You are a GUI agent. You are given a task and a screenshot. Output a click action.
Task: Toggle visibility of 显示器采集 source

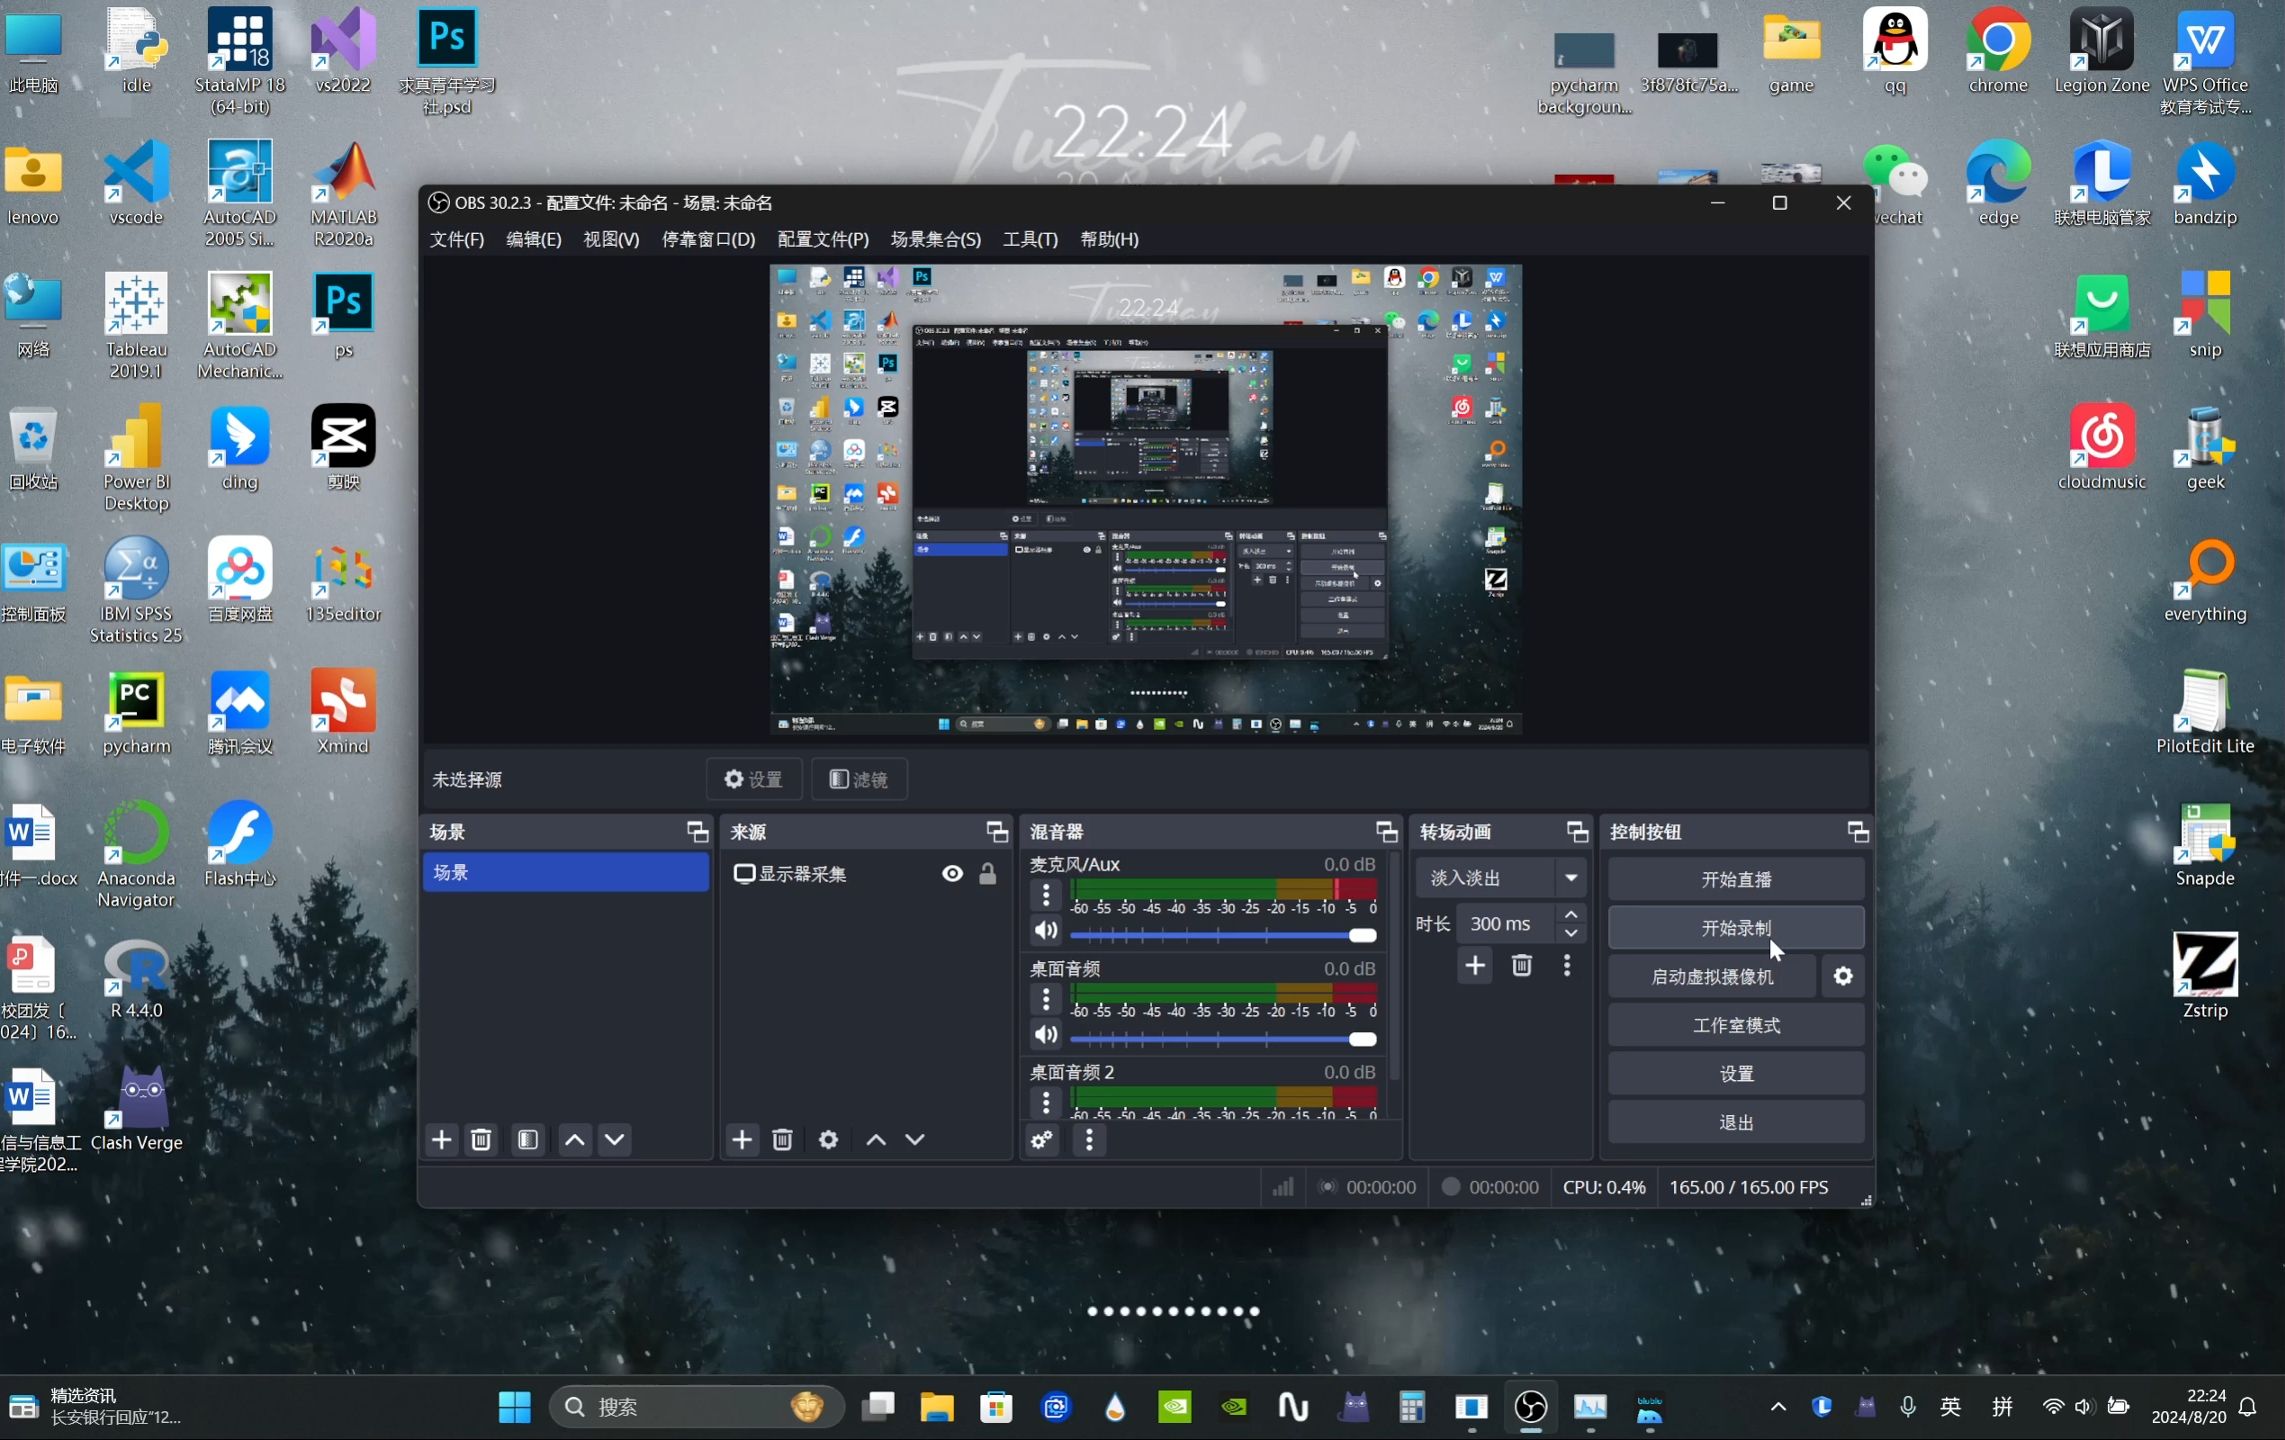953,873
